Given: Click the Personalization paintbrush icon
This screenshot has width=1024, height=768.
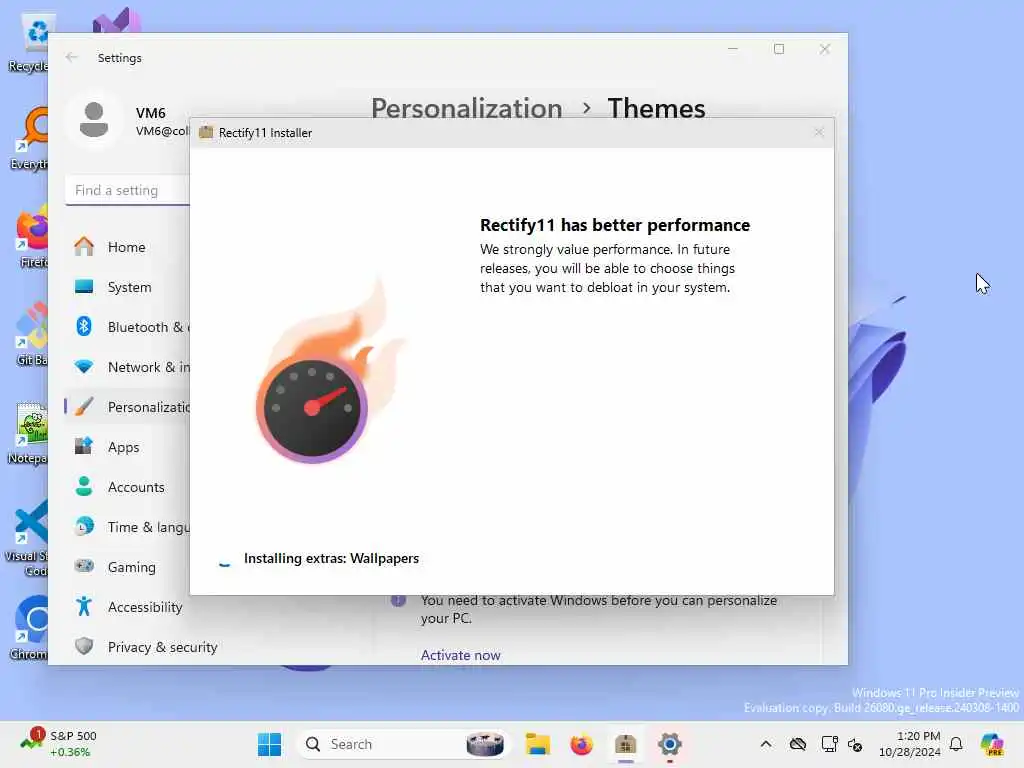Looking at the screenshot, I should tap(84, 406).
